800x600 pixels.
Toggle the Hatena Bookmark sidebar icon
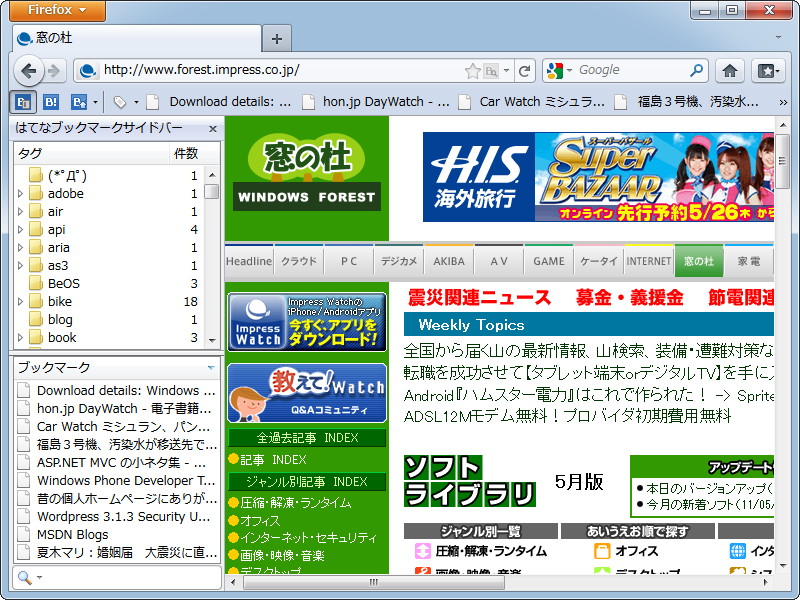22,102
